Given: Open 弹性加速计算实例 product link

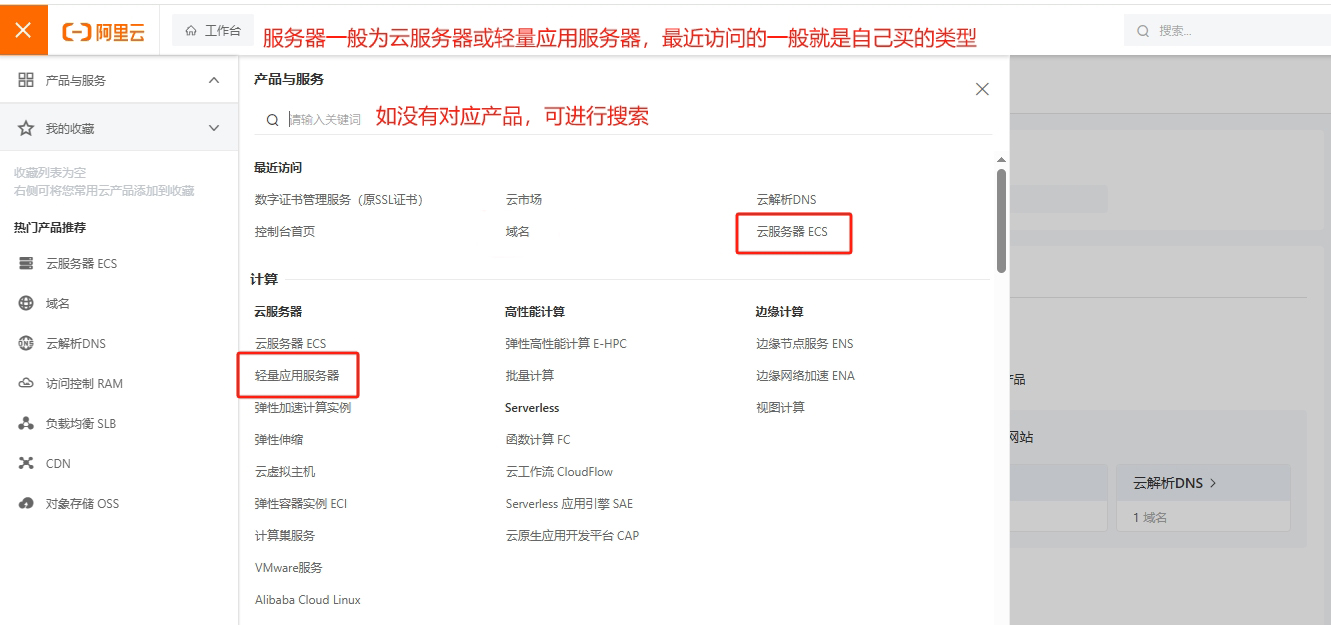Looking at the screenshot, I should pyautogui.click(x=303, y=408).
